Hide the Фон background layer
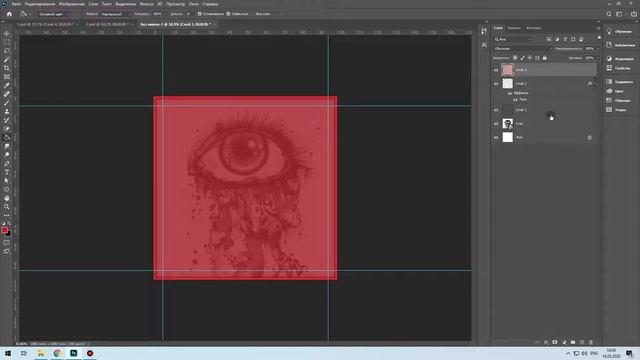This screenshot has height=360, width=640. click(496, 138)
